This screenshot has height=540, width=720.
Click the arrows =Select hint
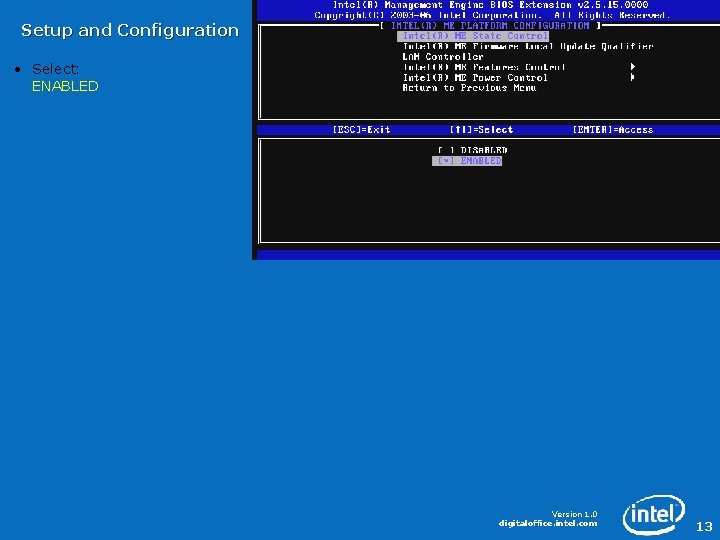coord(481,130)
